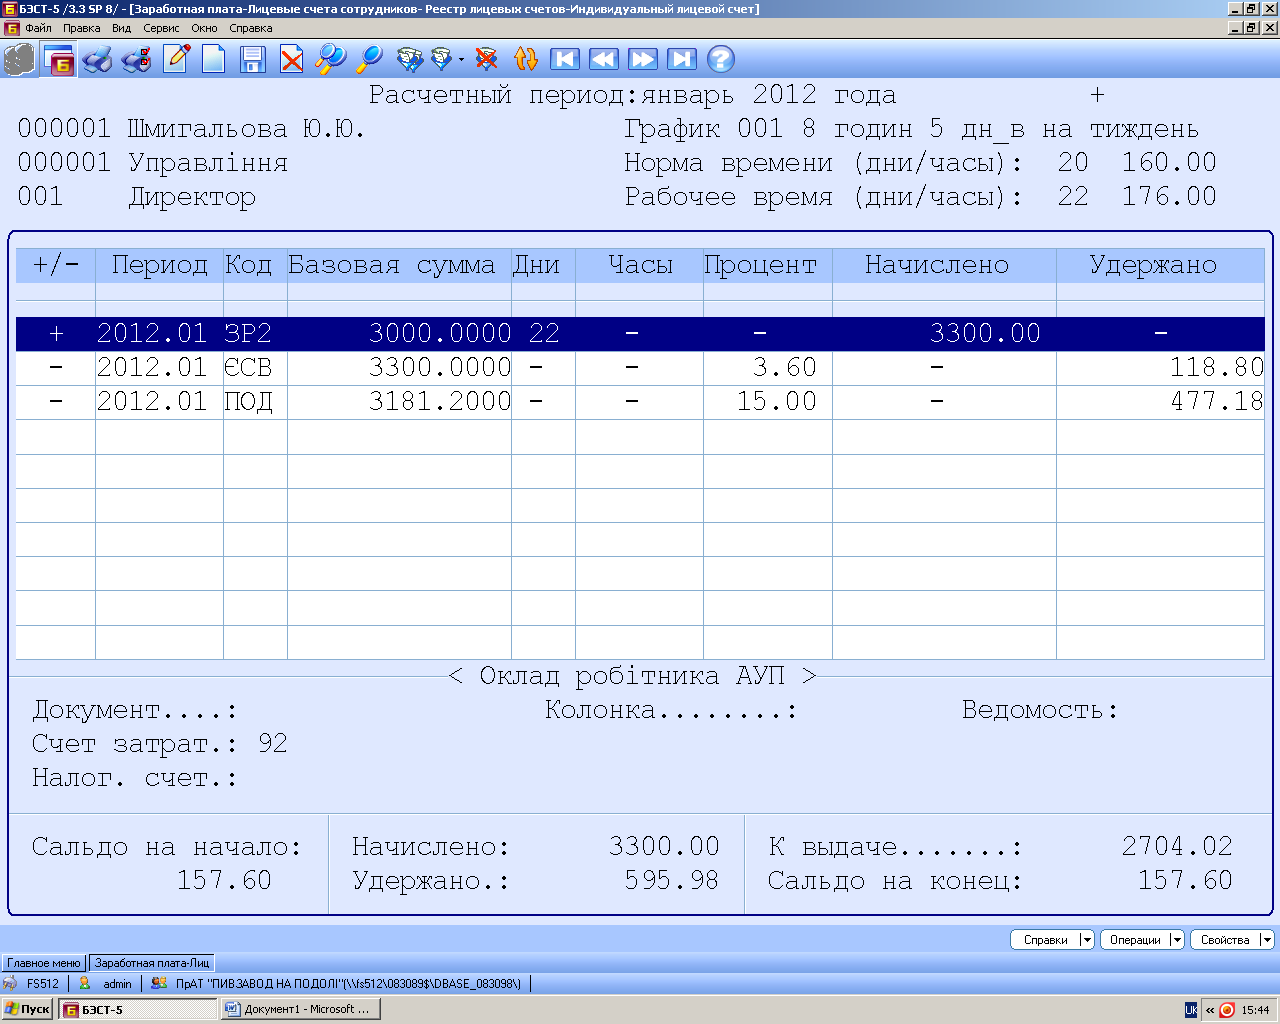
Task: Click the blue Help question icon
Action: click(721, 59)
